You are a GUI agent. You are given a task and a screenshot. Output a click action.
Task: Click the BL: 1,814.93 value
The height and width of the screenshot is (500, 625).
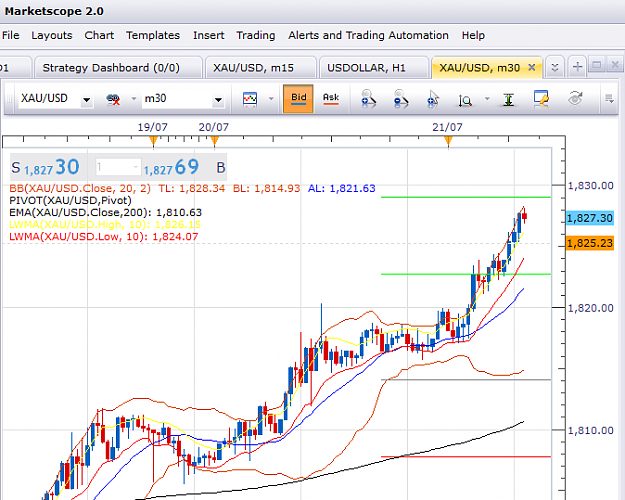(x=266, y=189)
